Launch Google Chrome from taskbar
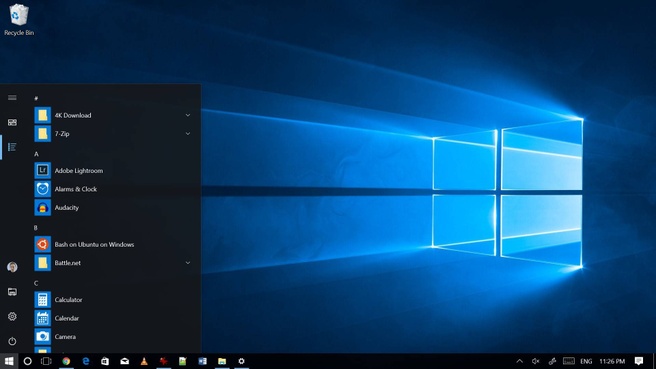Screen dimensions: 656x369 coord(66,361)
